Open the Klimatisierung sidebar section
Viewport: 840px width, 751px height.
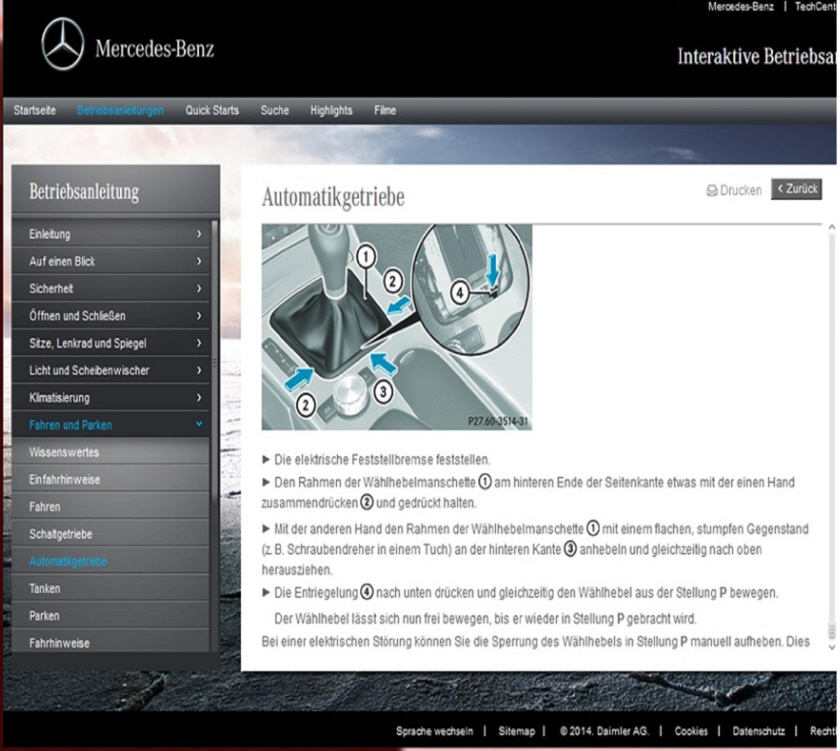pos(111,398)
